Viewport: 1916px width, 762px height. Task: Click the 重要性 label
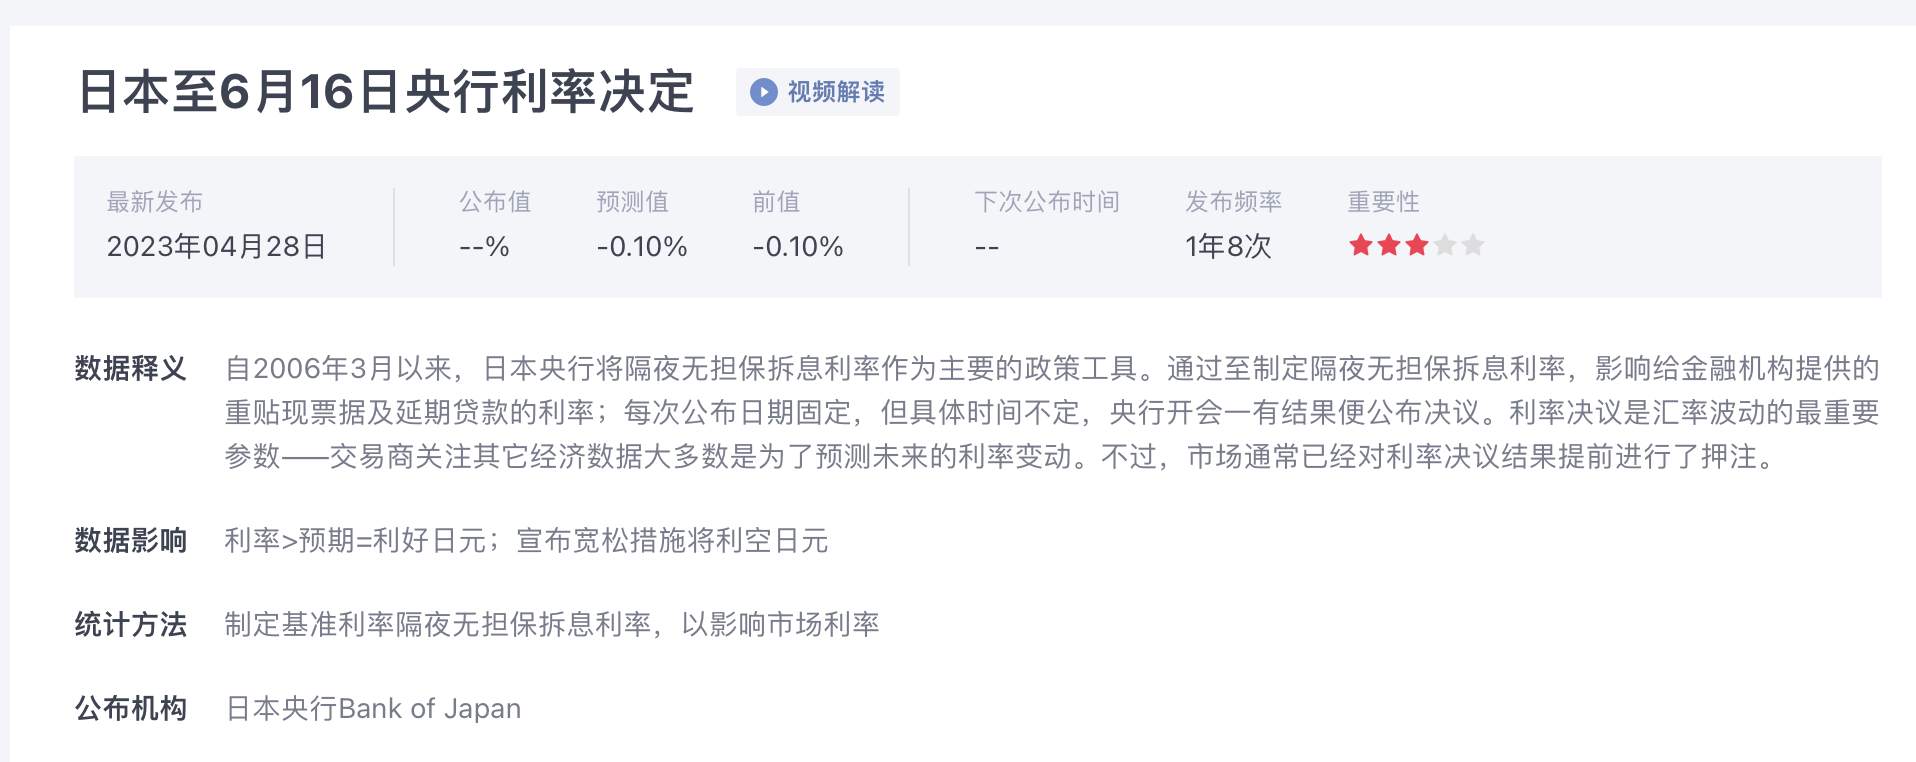pos(1383,202)
